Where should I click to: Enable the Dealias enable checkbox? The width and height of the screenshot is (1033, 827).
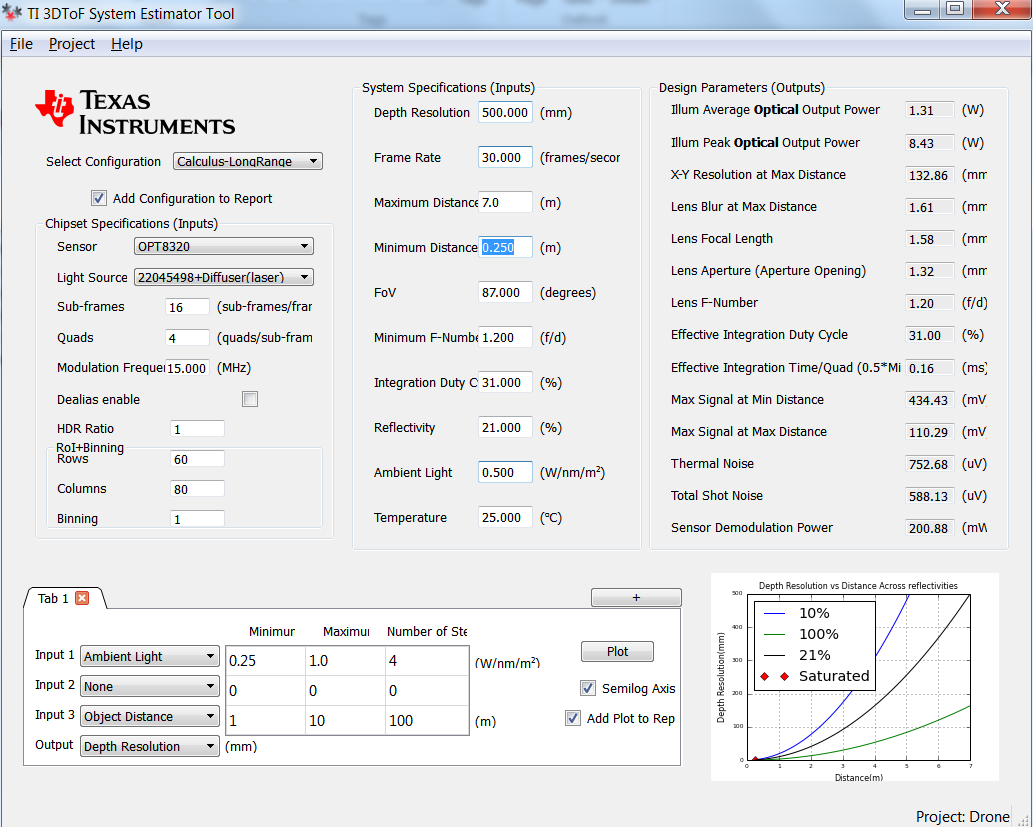[250, 399]
